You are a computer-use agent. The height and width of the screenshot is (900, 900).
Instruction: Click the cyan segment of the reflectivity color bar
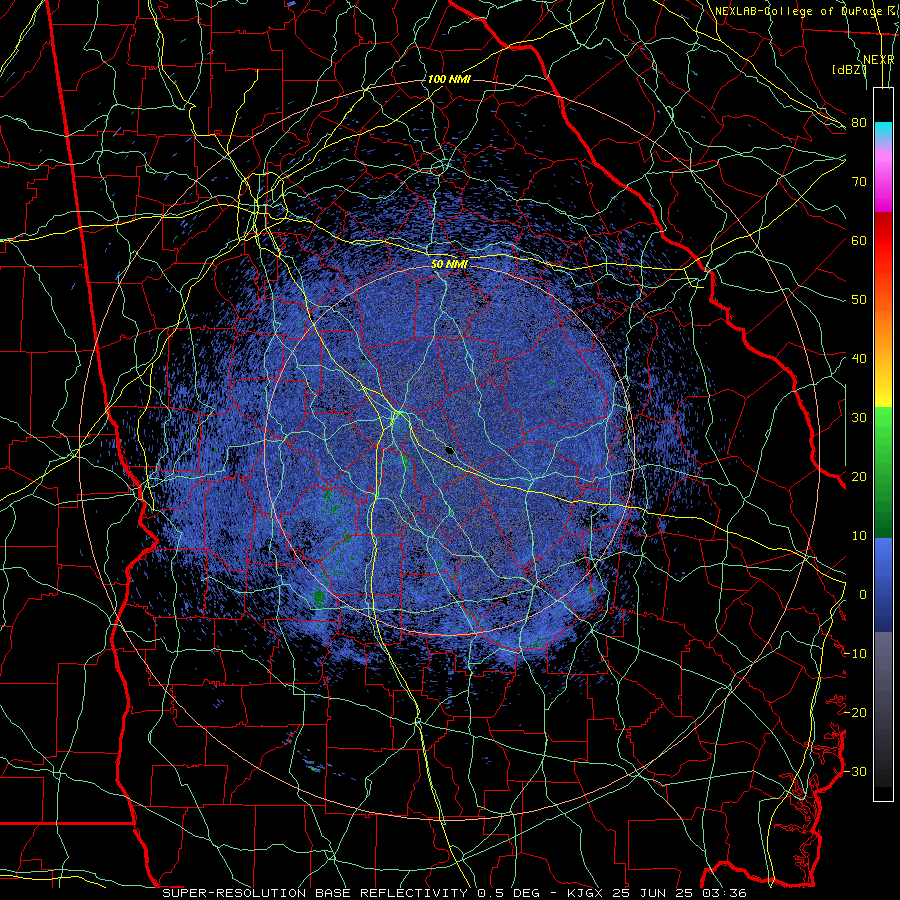[x=883, y=132]
